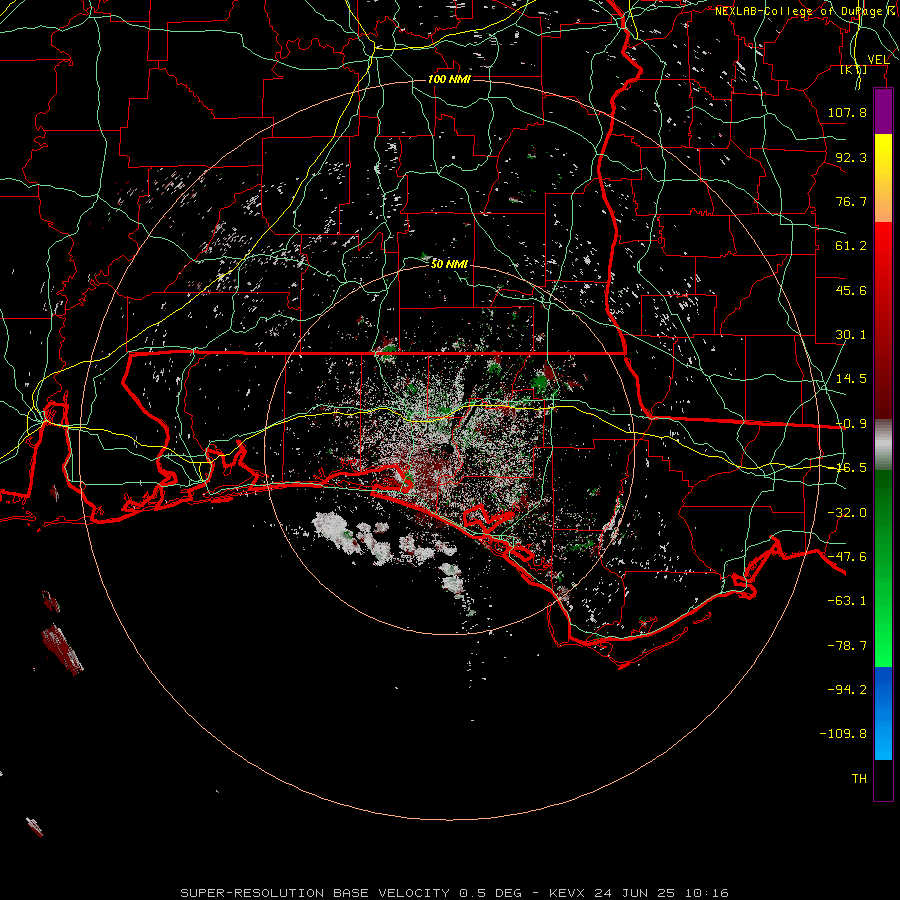Click the 14.5 legend value

tap(851, 379)
